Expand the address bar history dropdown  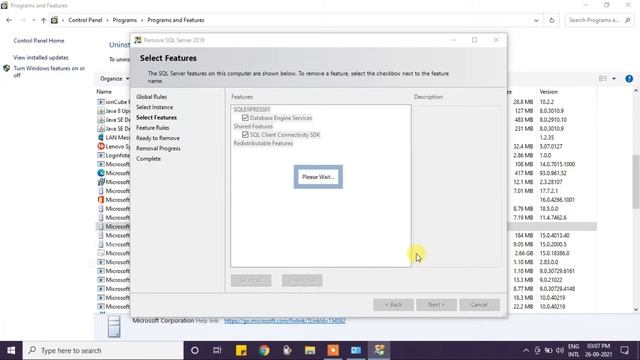pos(536,20)
